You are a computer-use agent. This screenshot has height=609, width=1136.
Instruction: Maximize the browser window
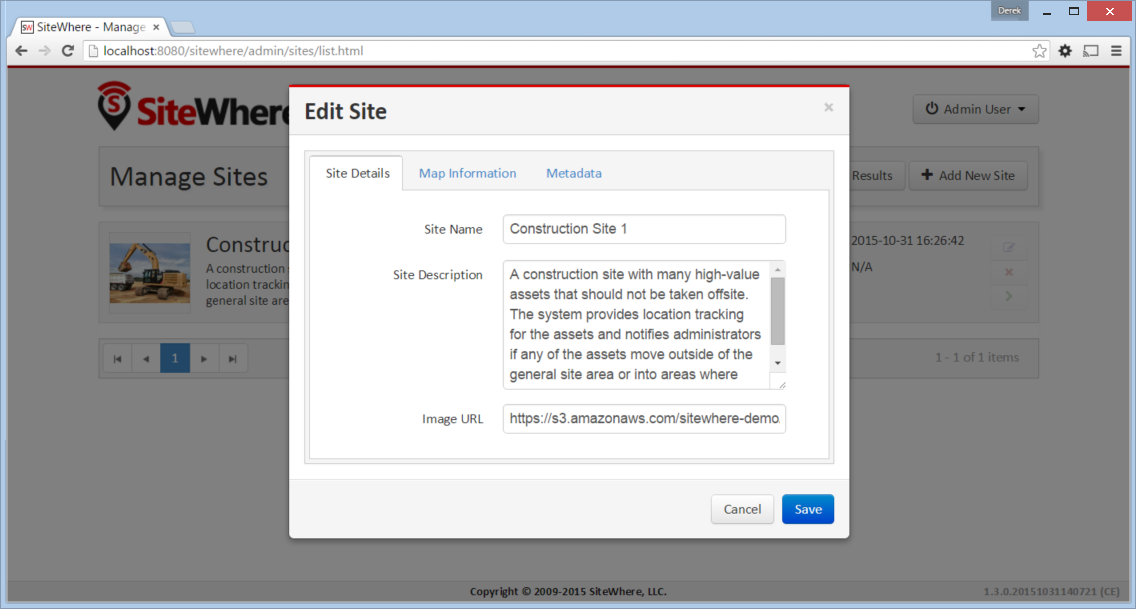click(1074, 12)
